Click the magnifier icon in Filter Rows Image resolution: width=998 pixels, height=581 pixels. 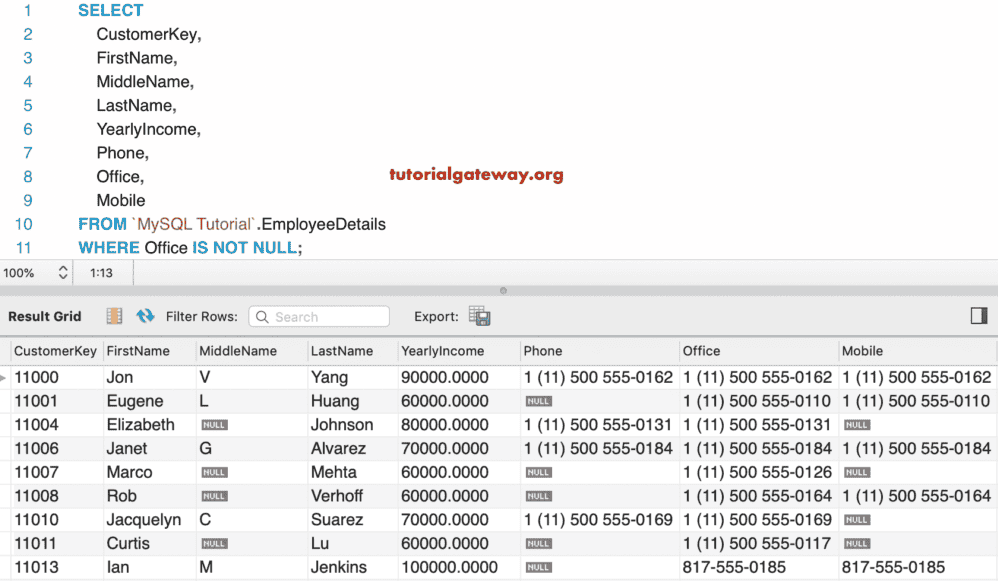coord(262,317)
